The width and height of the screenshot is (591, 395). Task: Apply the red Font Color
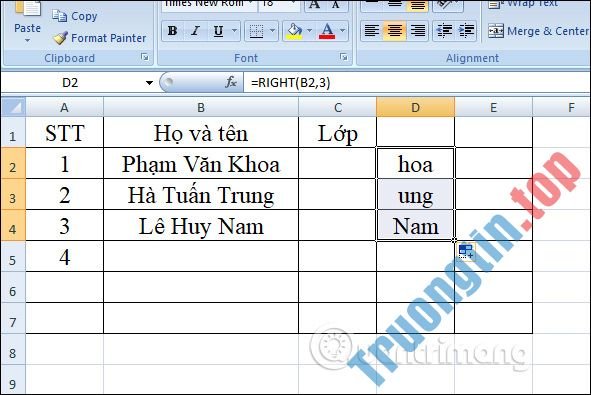click(327, 31)
